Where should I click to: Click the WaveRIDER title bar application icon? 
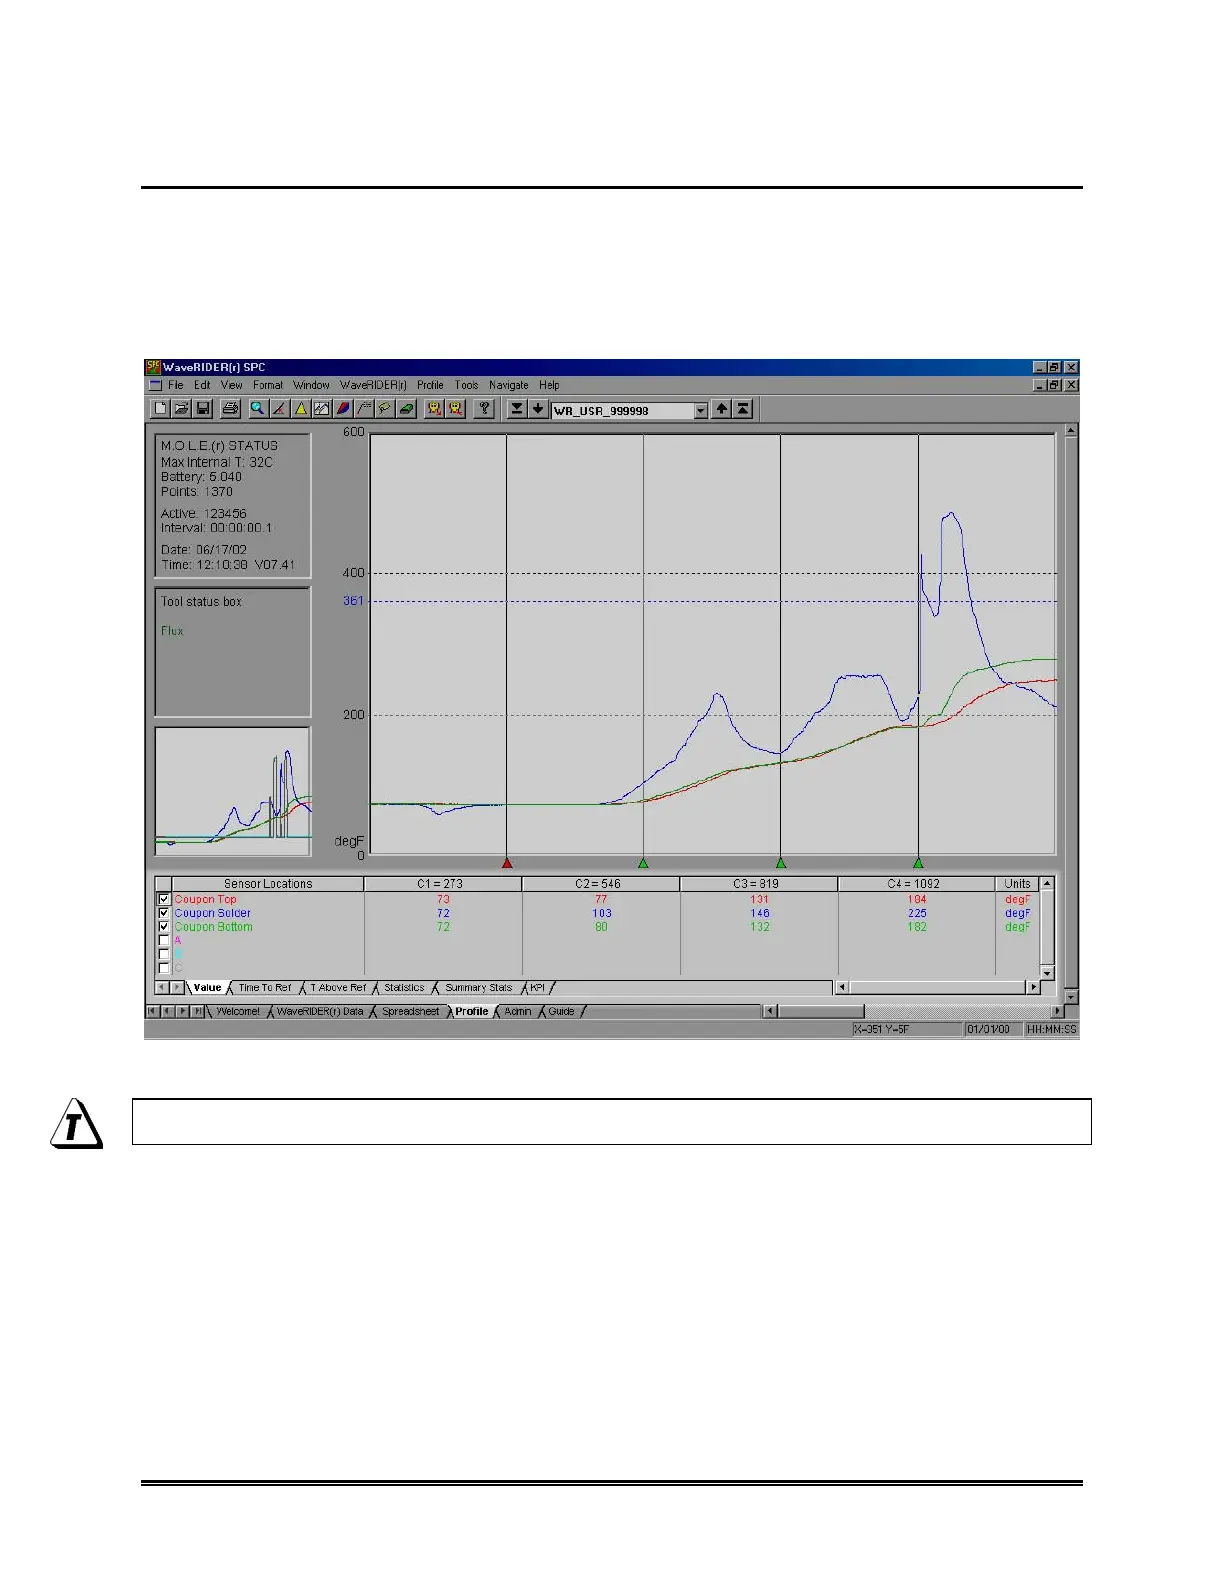coord(153,367)
